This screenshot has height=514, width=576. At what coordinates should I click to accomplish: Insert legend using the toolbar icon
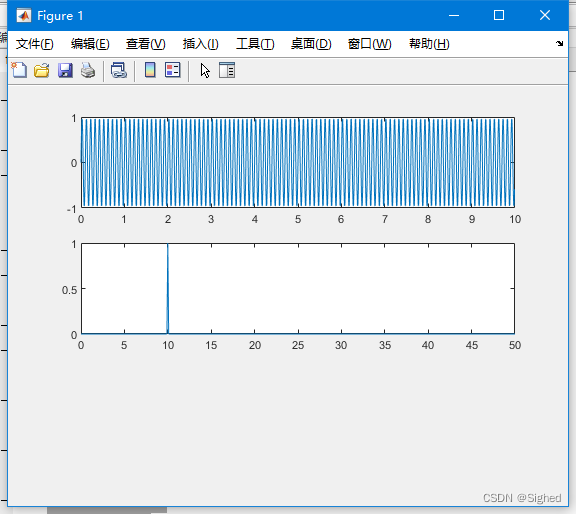173,70
